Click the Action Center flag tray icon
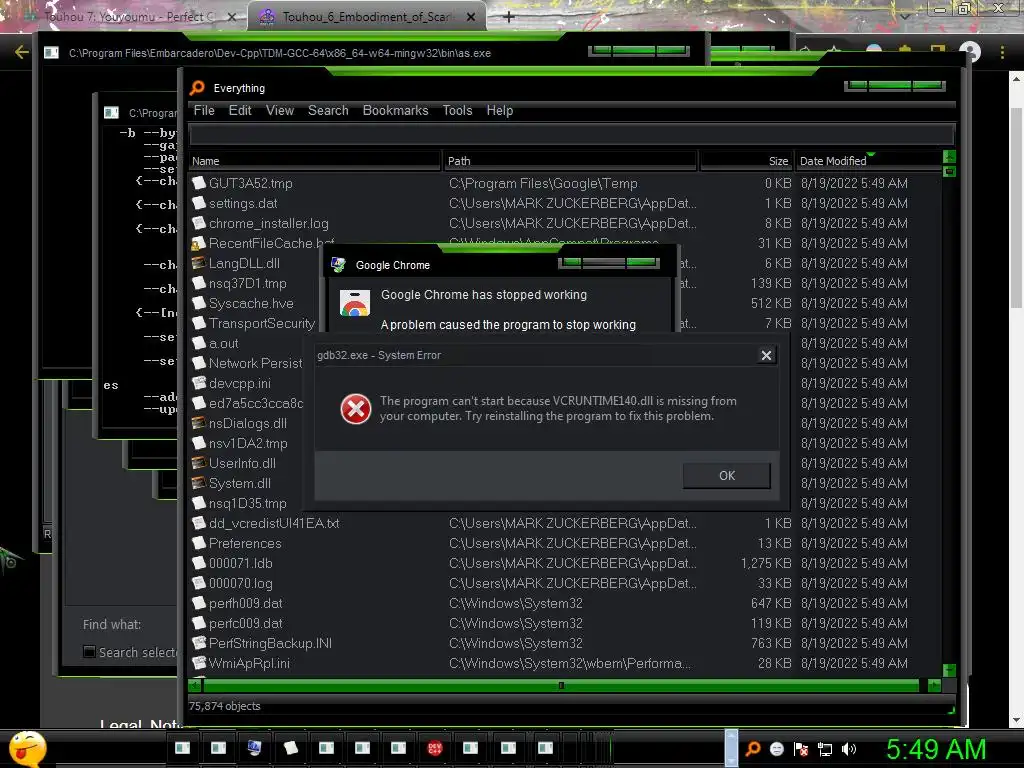 point(801,749)
